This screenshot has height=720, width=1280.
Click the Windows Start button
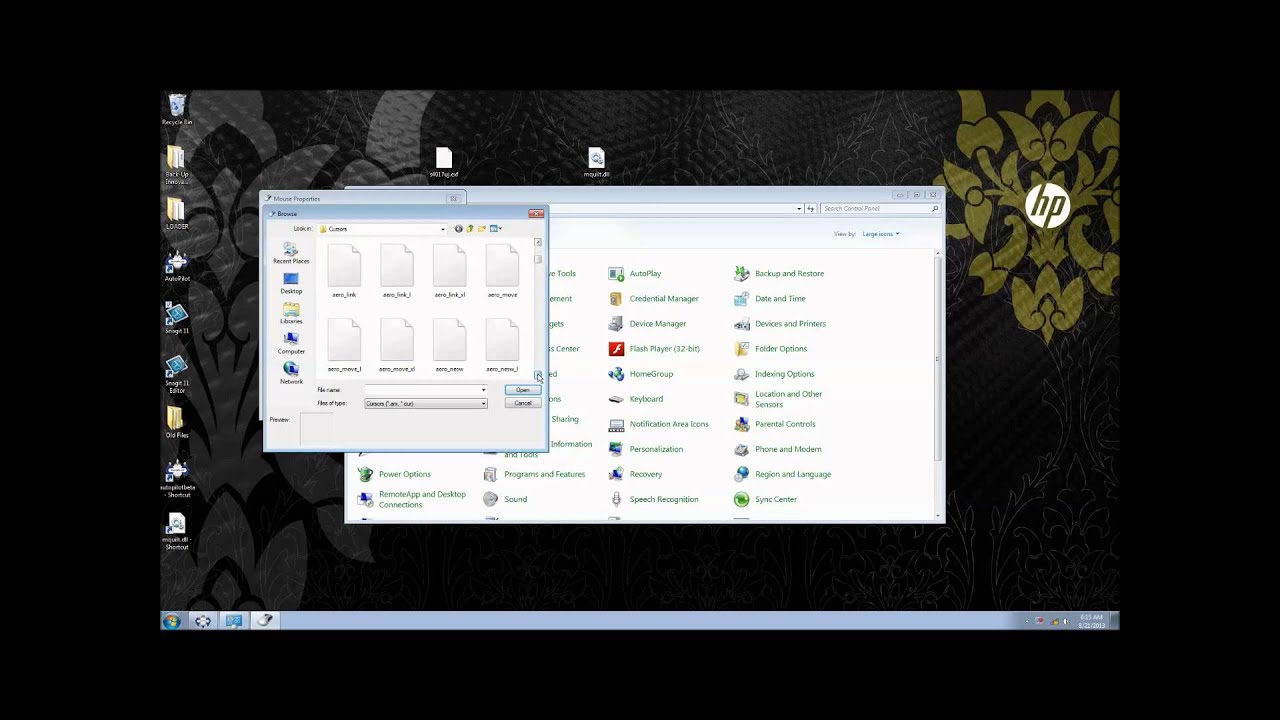[x=172, y=621]
